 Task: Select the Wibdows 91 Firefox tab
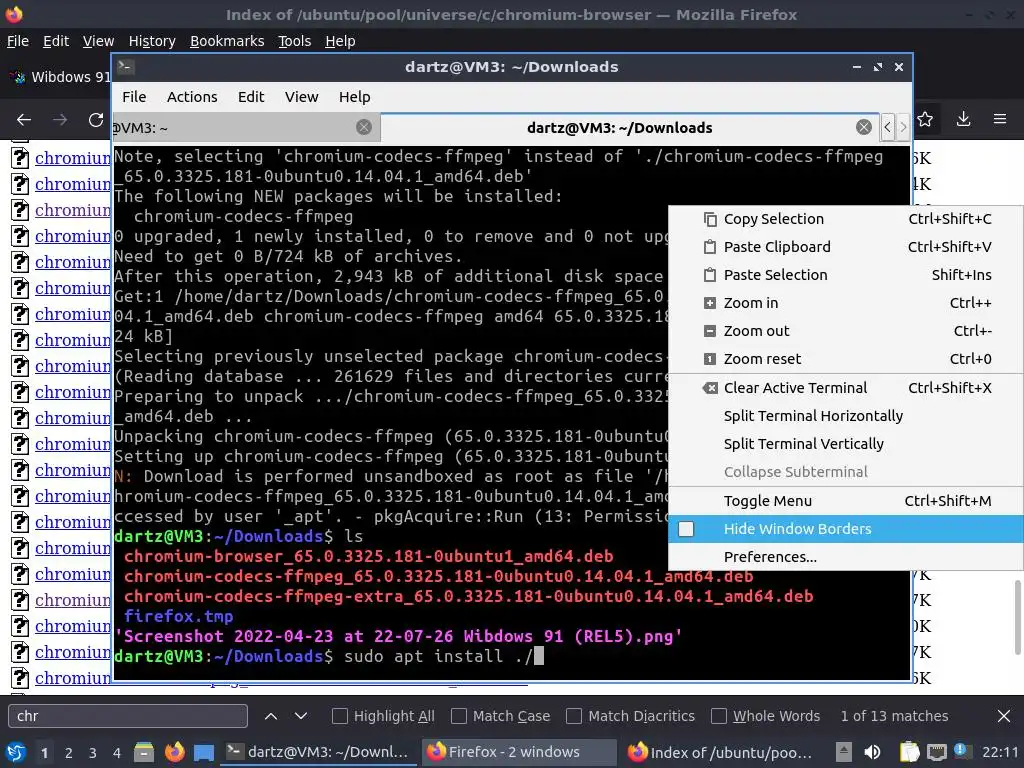(60, 77)
